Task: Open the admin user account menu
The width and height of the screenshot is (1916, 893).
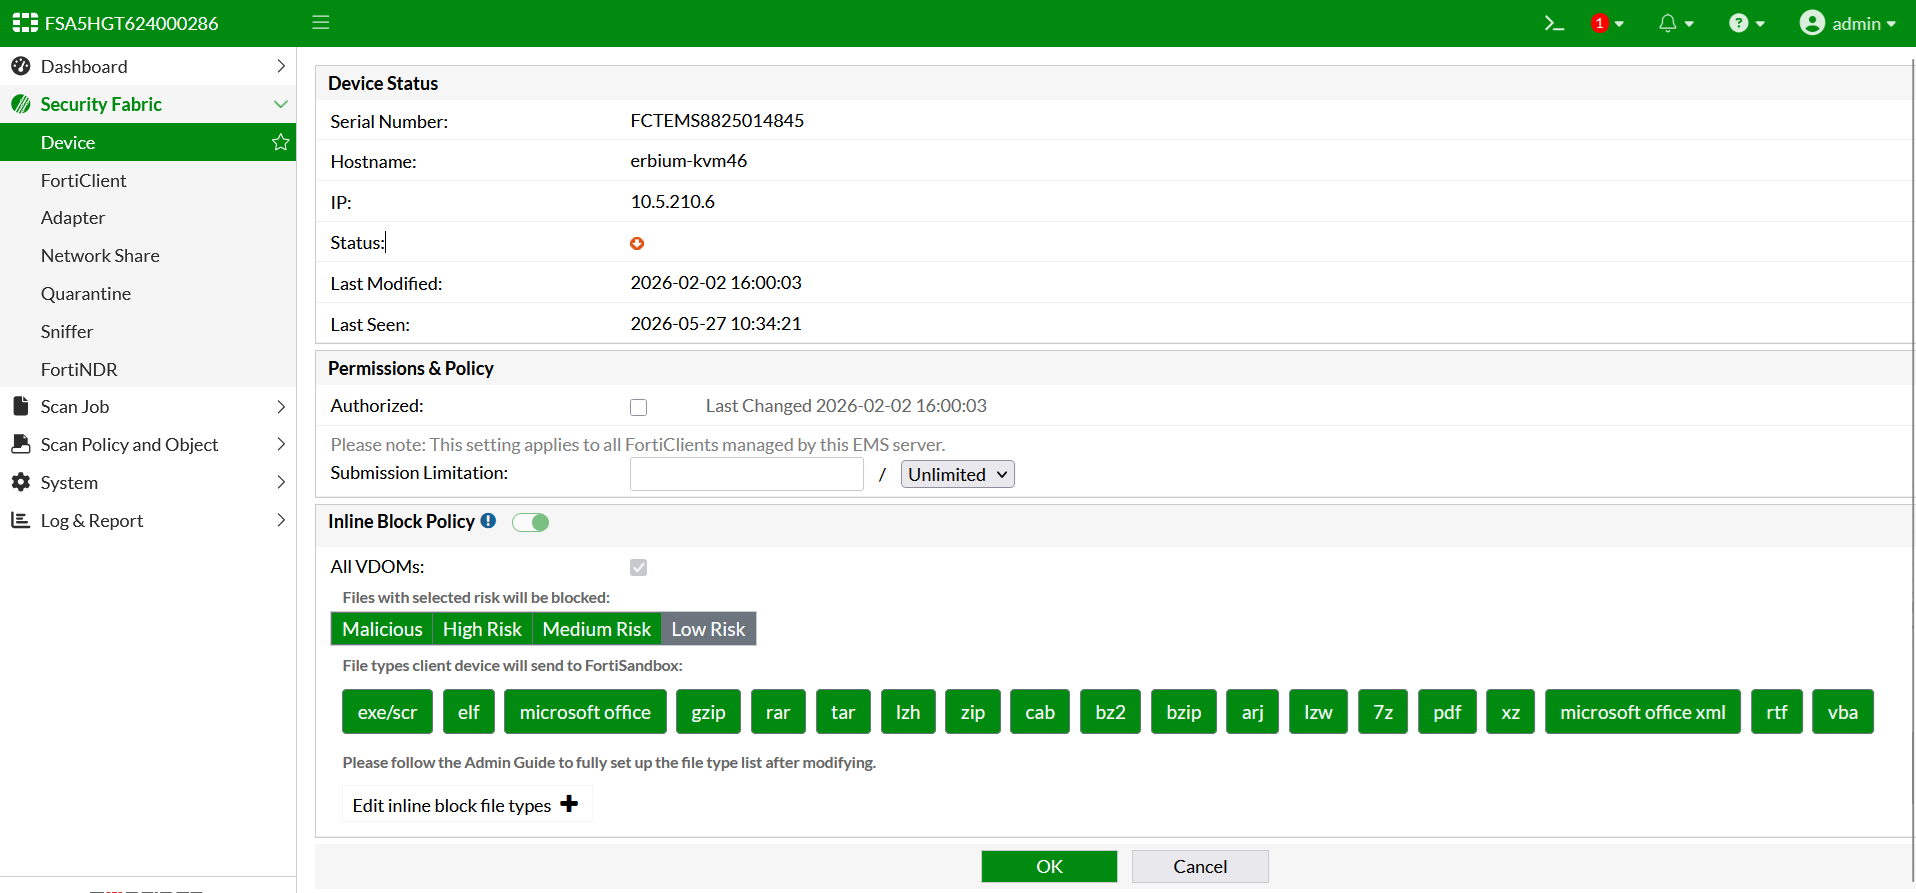Action: 1847,23
